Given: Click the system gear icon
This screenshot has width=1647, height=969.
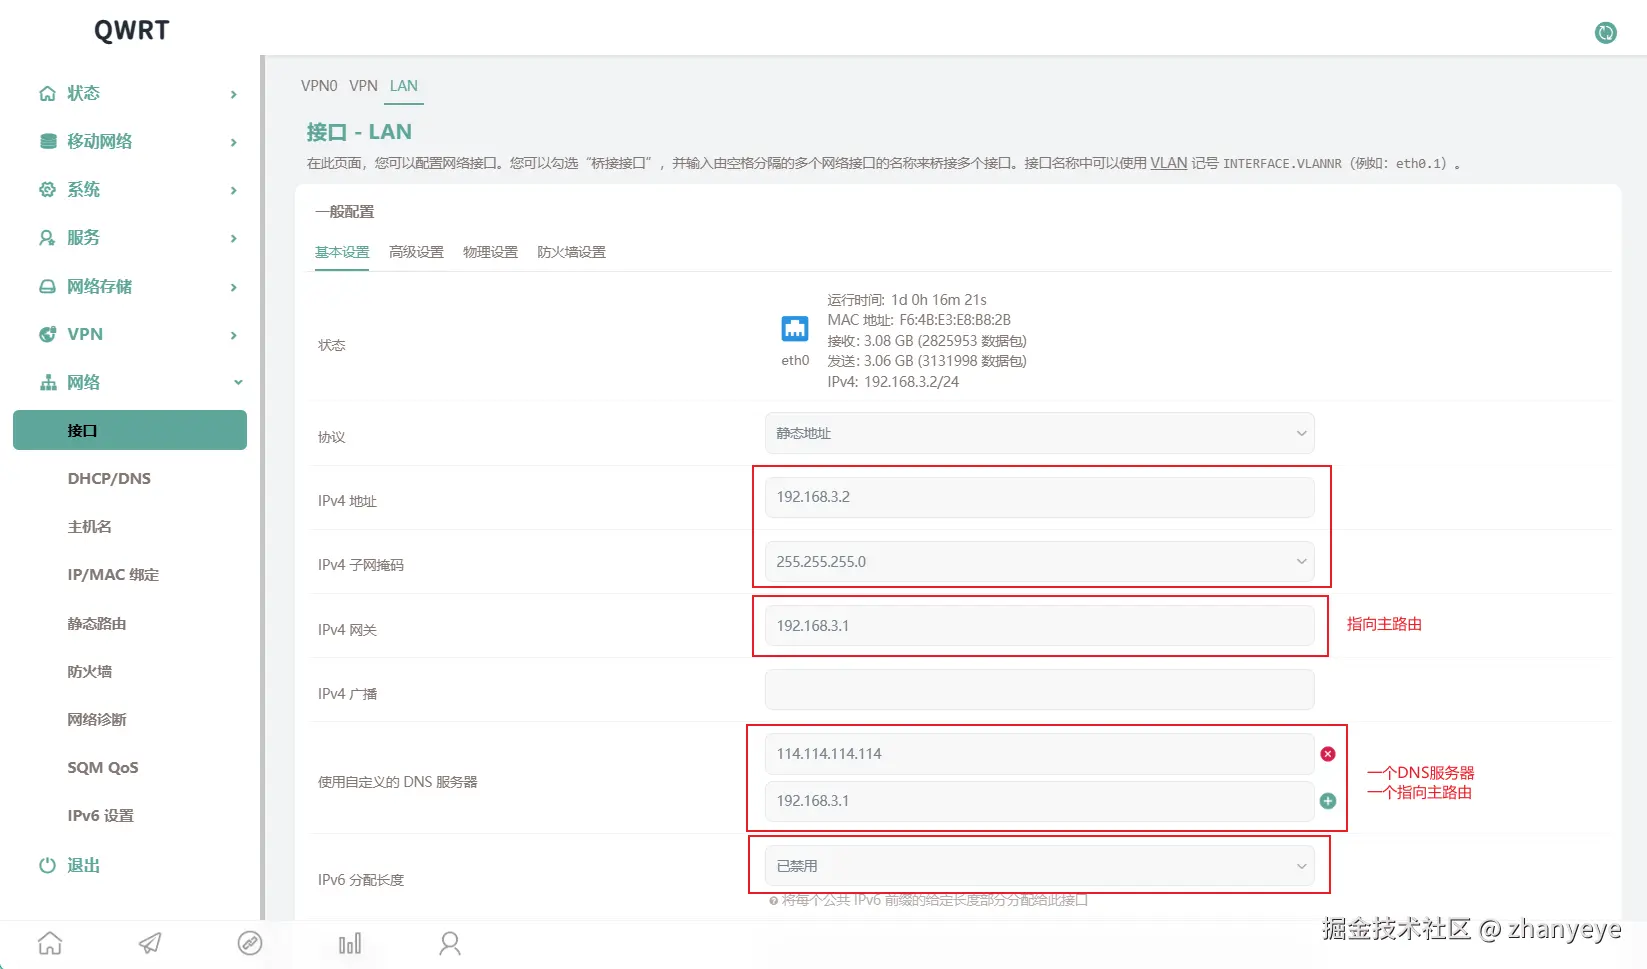Looking at the screenshot, I should [x=47, y=189].
